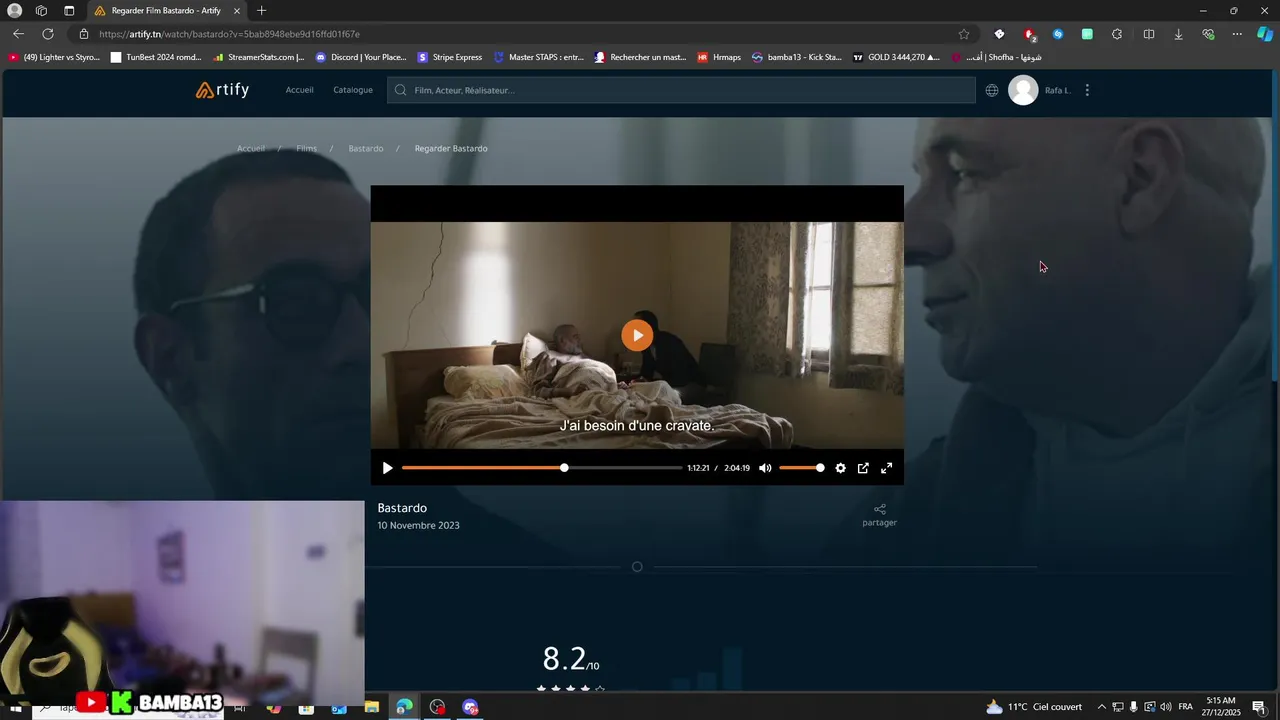The height and width of the screenshot is (720, 1280).
Task: Open the Lighter vs Styro... YouTube bookmark
Action: point(54,57)
